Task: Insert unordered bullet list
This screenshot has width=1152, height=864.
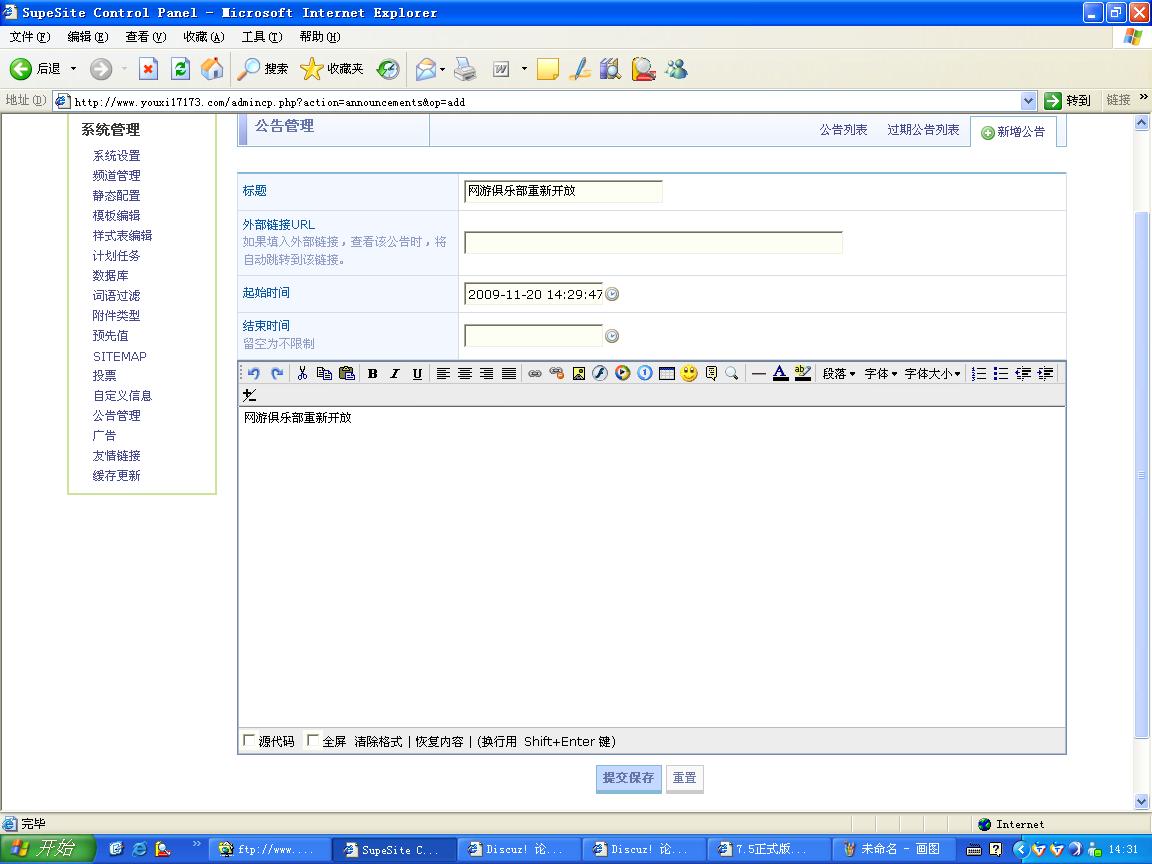Action: pyautogui.click(x=1001, y=373)
